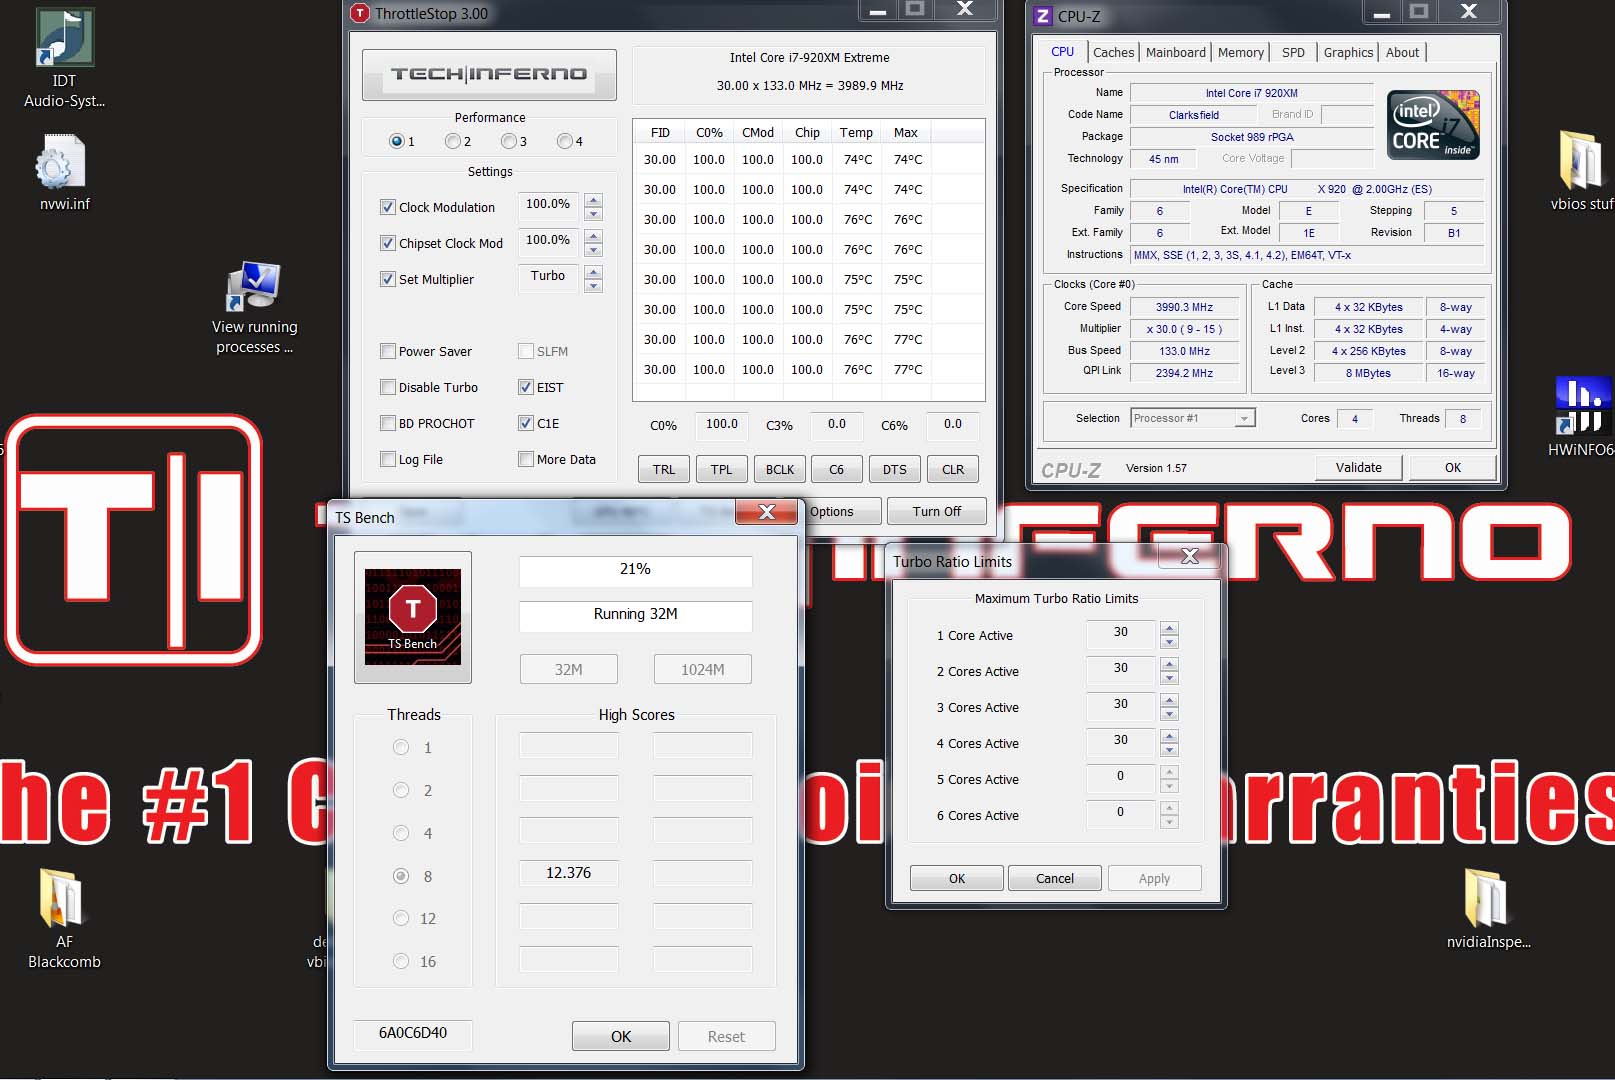The width and height of the screenshot is (1615, 1080).
Task: Click the TRL button in ThrottleStop
Action: pyautogui.click(x=664, y=469)
